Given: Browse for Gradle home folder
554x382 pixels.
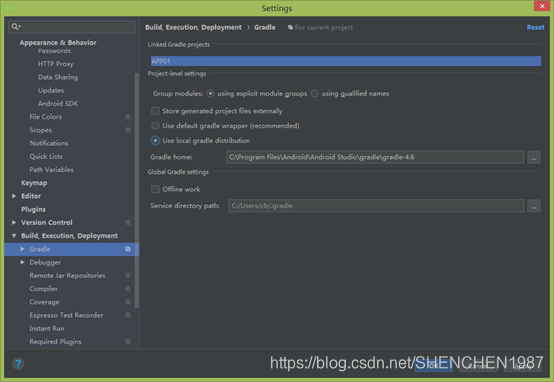Looking at the screenshot, I should tap(534, 157).
